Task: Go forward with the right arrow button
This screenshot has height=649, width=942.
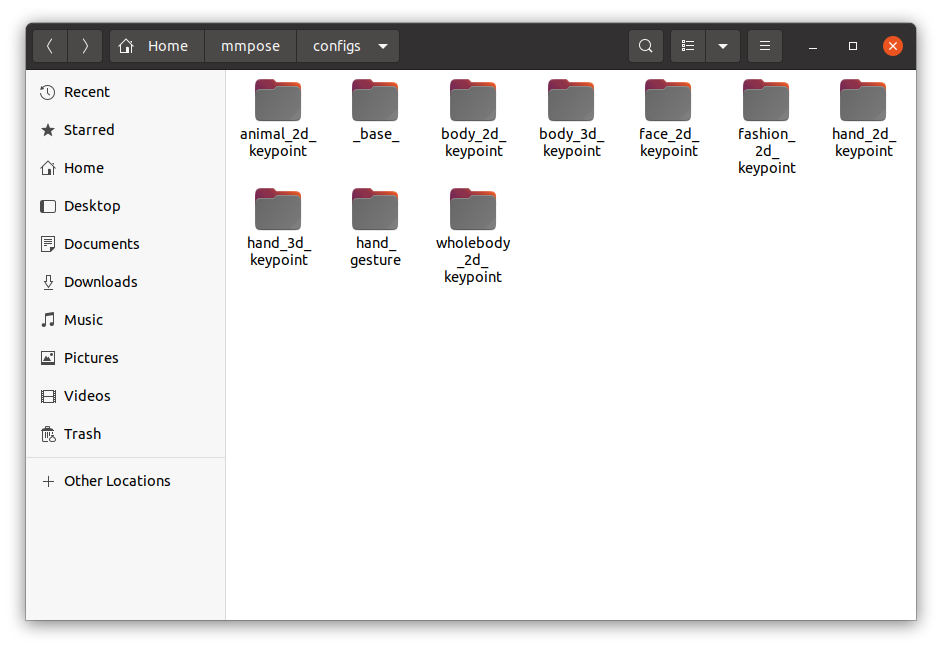Action: coord(85,46)
